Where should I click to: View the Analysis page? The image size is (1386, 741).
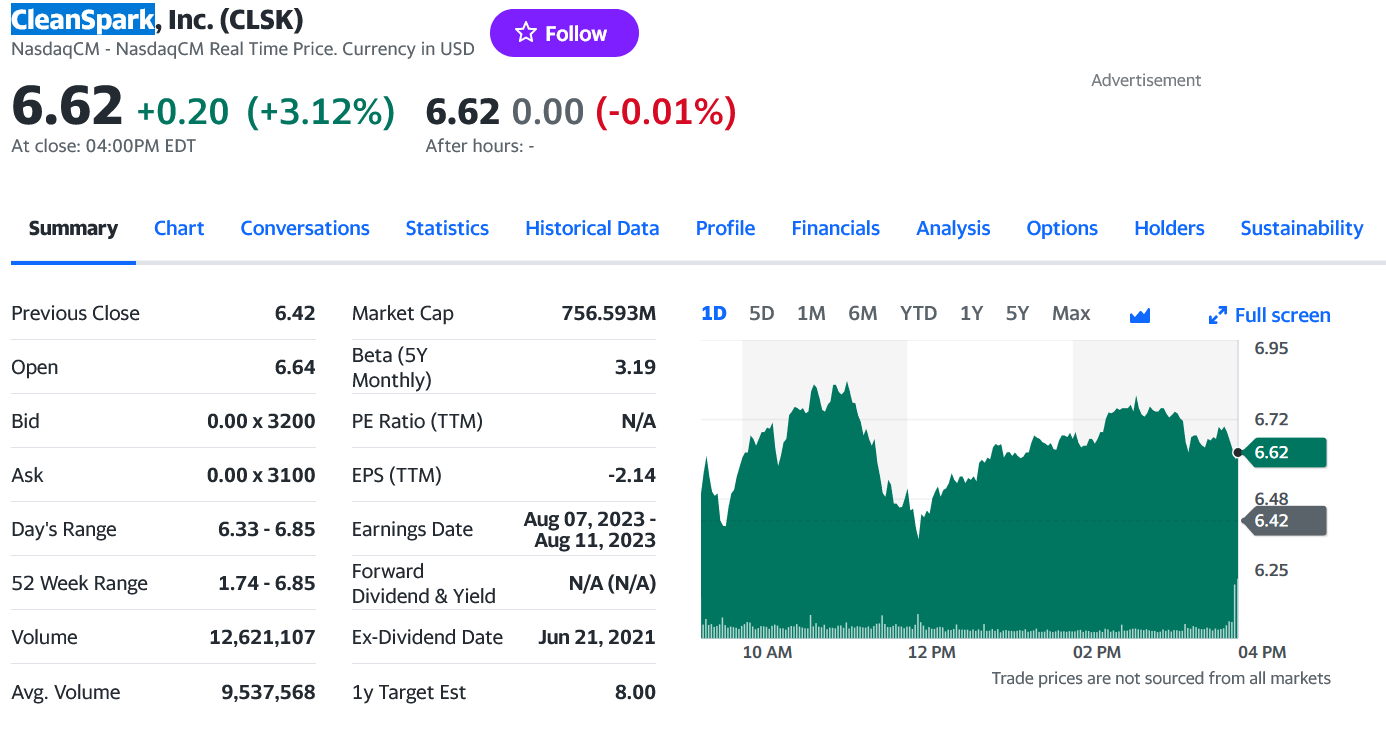click(x=952, y=228)
